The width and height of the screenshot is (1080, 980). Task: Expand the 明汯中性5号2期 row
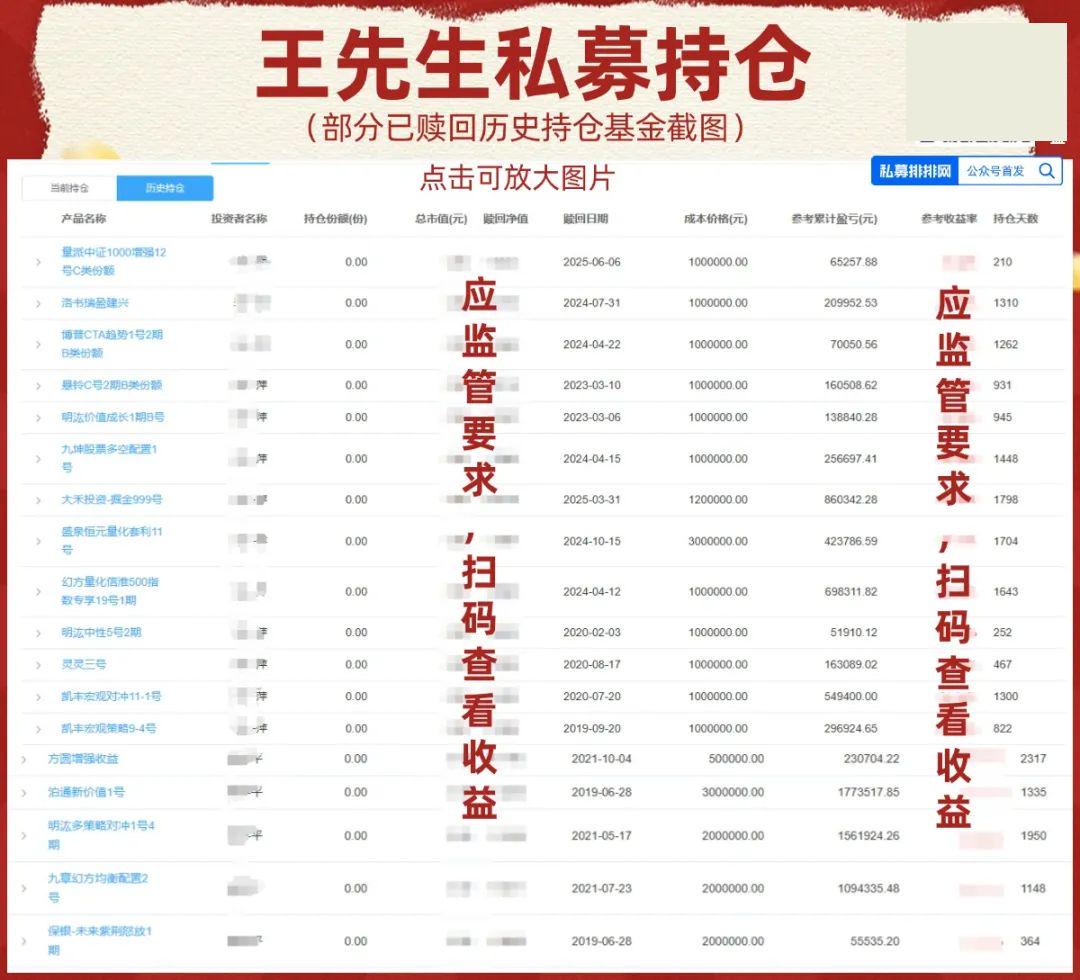coord(39,633)
